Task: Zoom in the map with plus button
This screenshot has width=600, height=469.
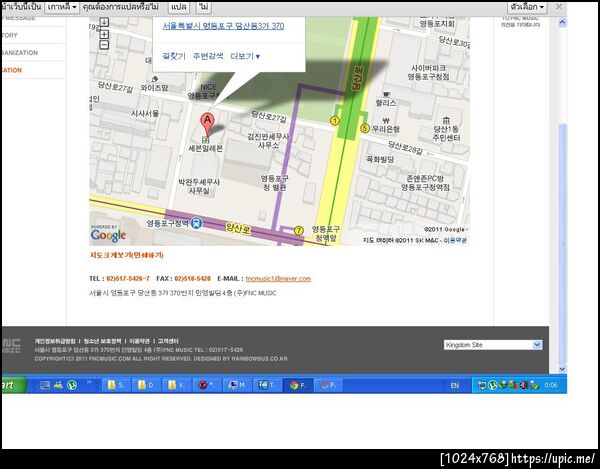Action: [104, 34]
